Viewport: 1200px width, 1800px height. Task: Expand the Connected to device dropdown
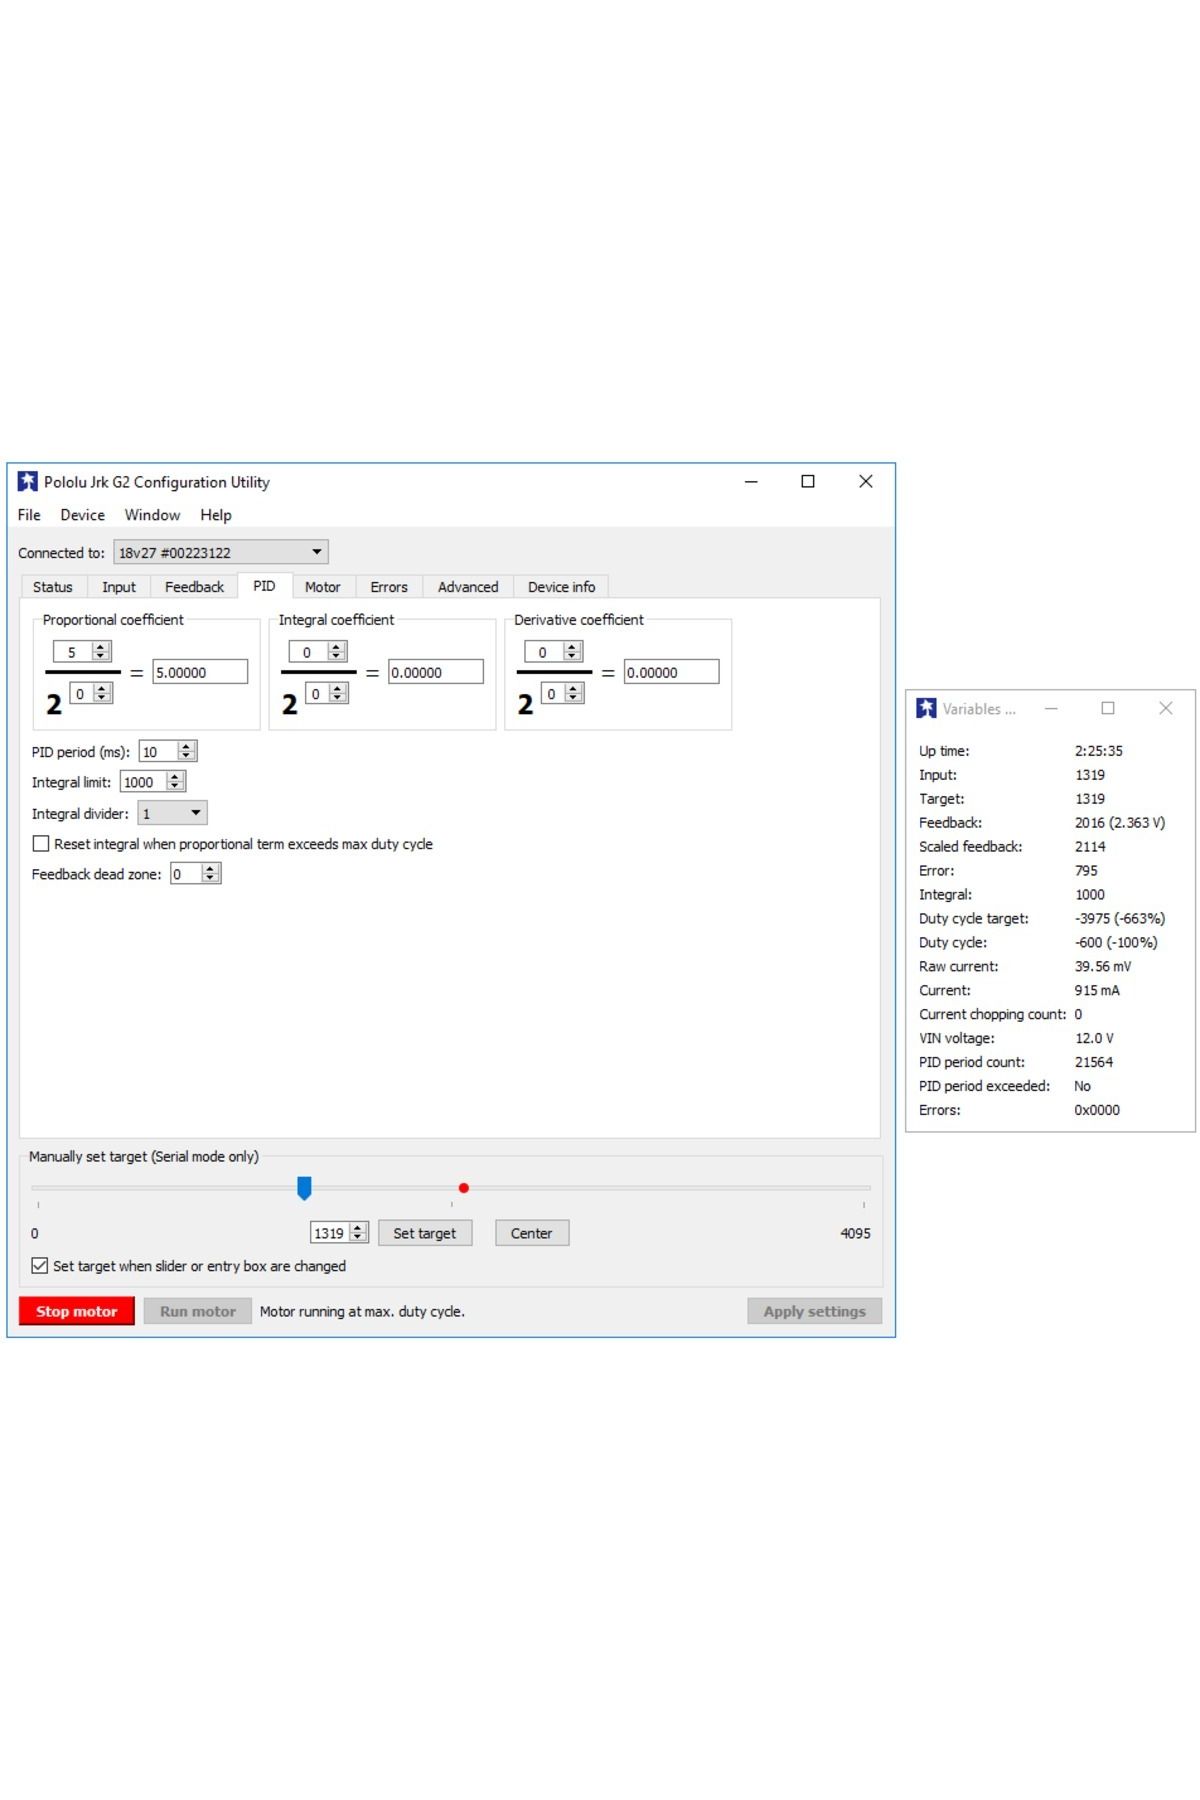click(x=221, y=552)
